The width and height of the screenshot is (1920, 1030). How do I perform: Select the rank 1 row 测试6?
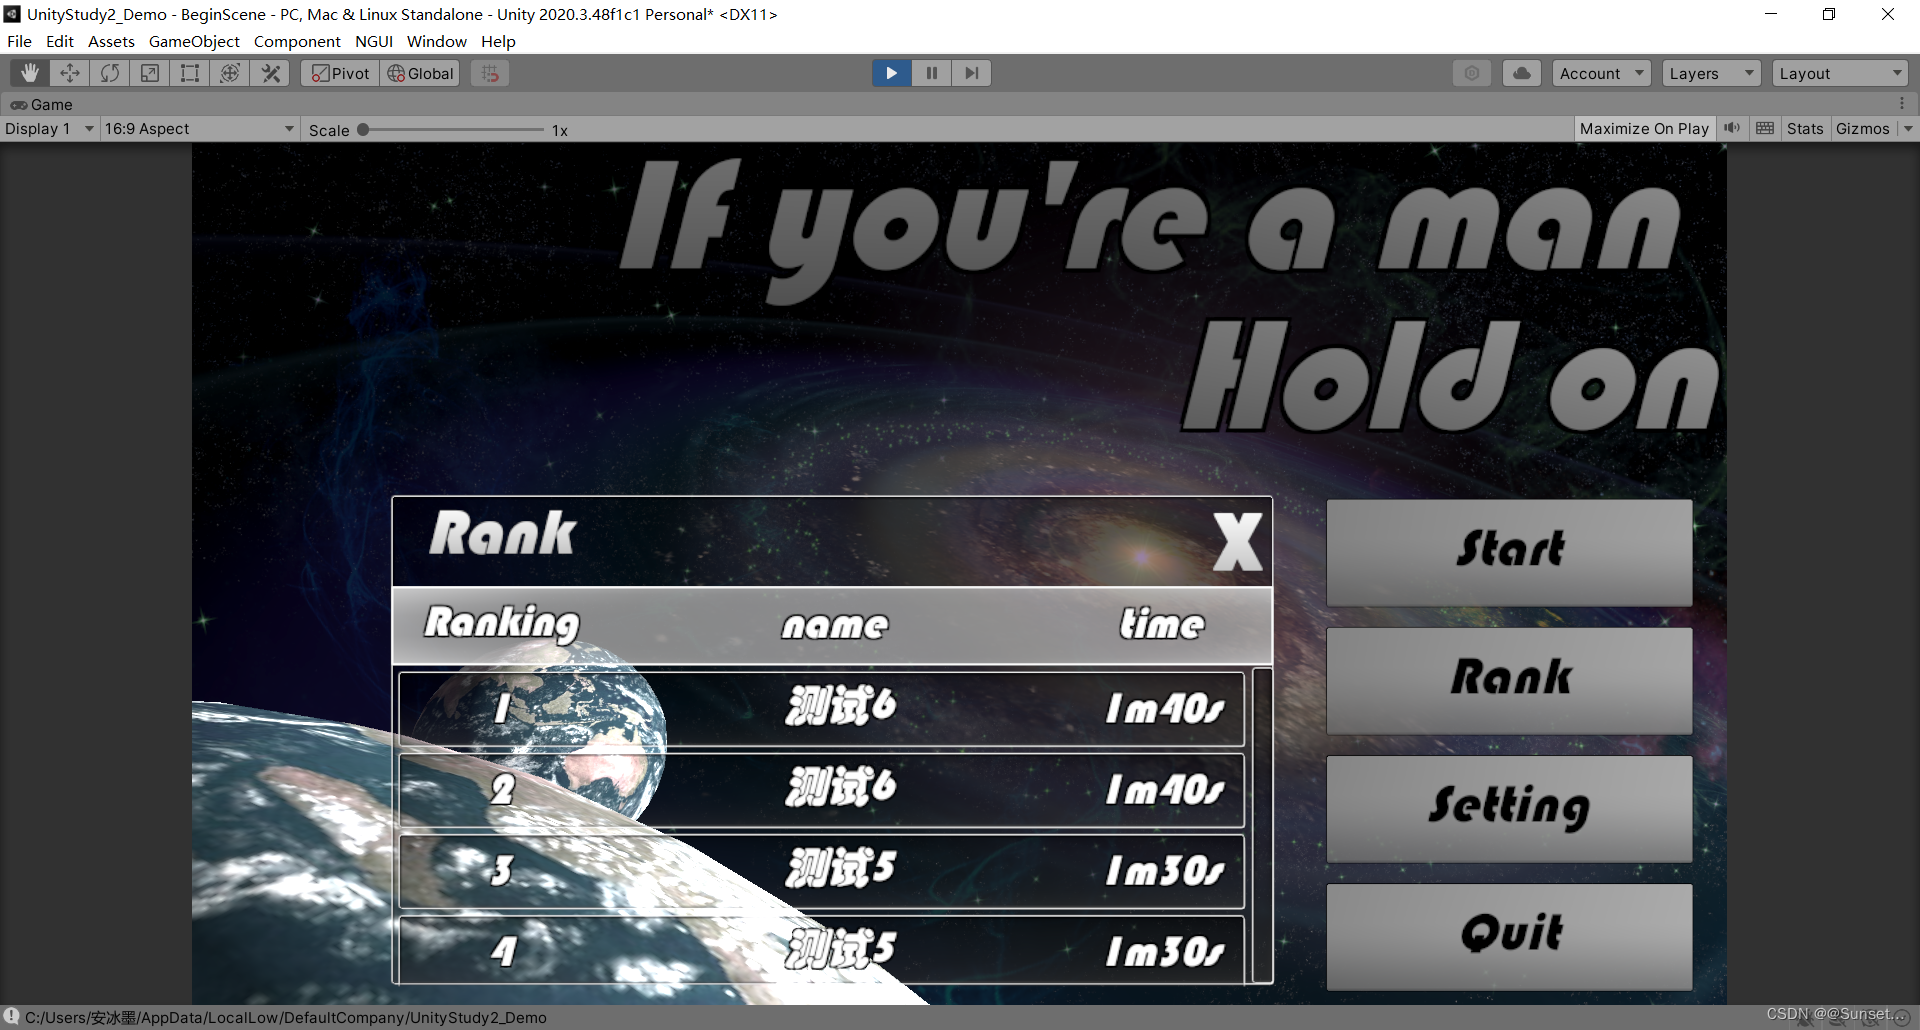[x=821, y=709]
